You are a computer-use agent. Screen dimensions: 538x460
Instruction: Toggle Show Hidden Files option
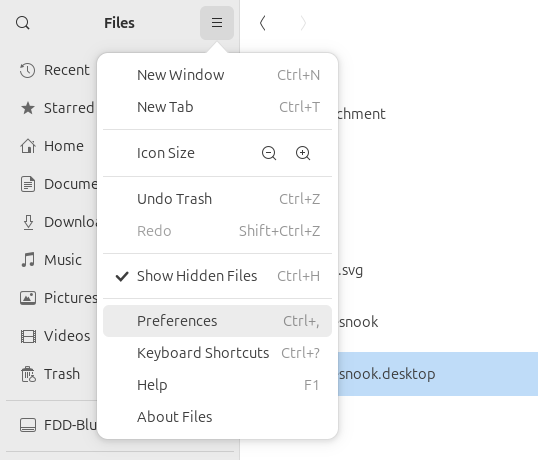coord(218,276)
